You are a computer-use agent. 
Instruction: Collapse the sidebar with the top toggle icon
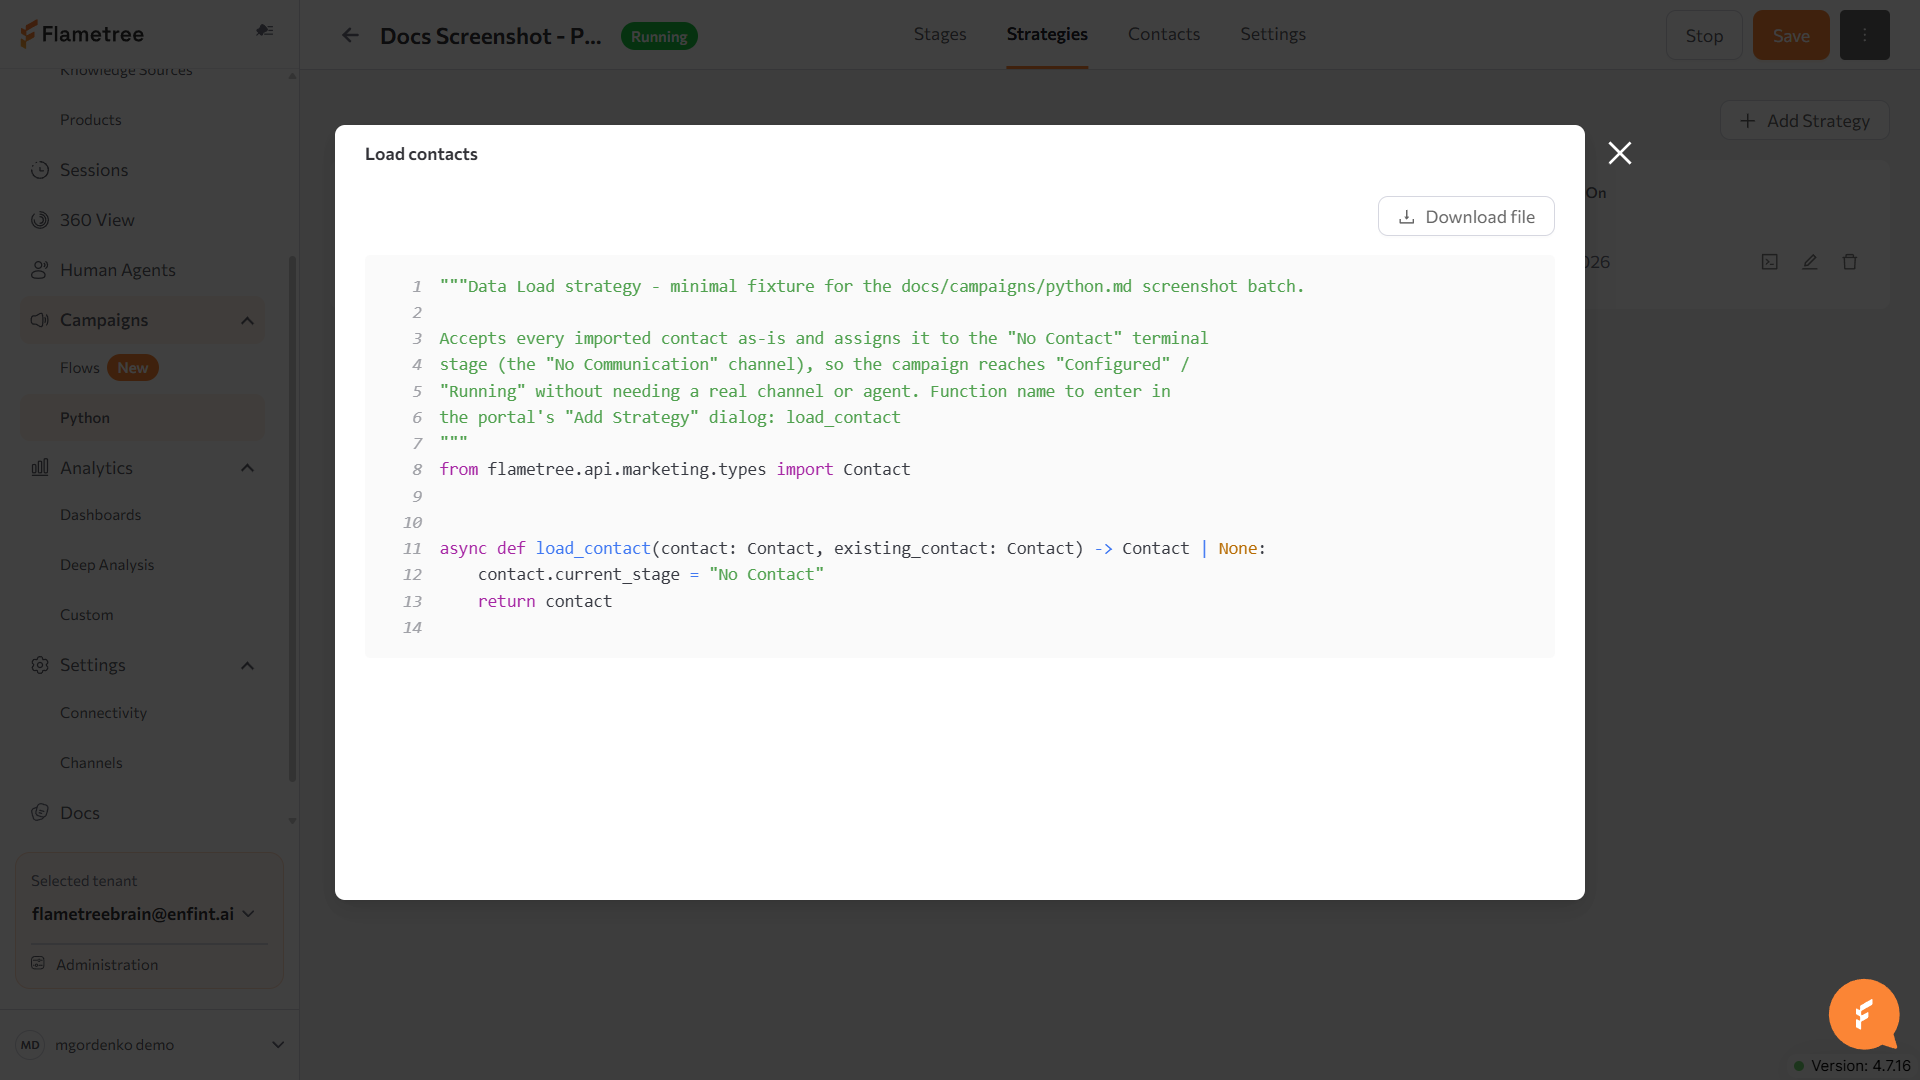(265, 30)
